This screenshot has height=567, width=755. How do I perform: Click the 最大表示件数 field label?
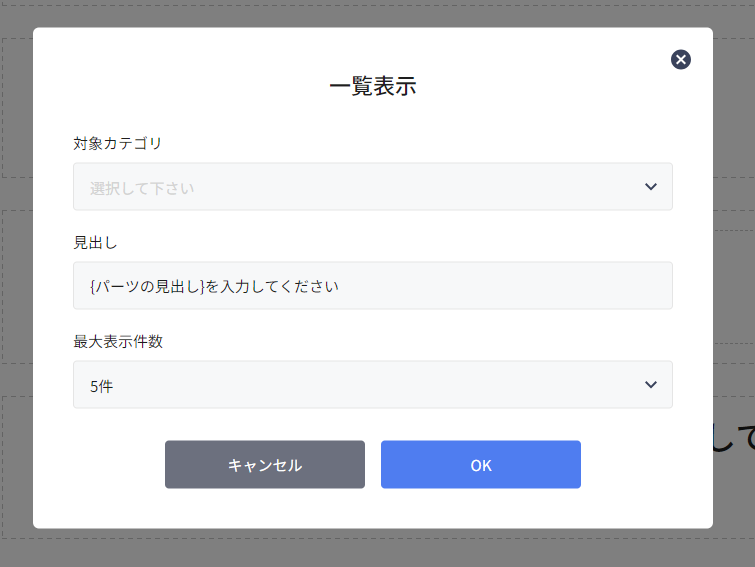click(117, 341)
